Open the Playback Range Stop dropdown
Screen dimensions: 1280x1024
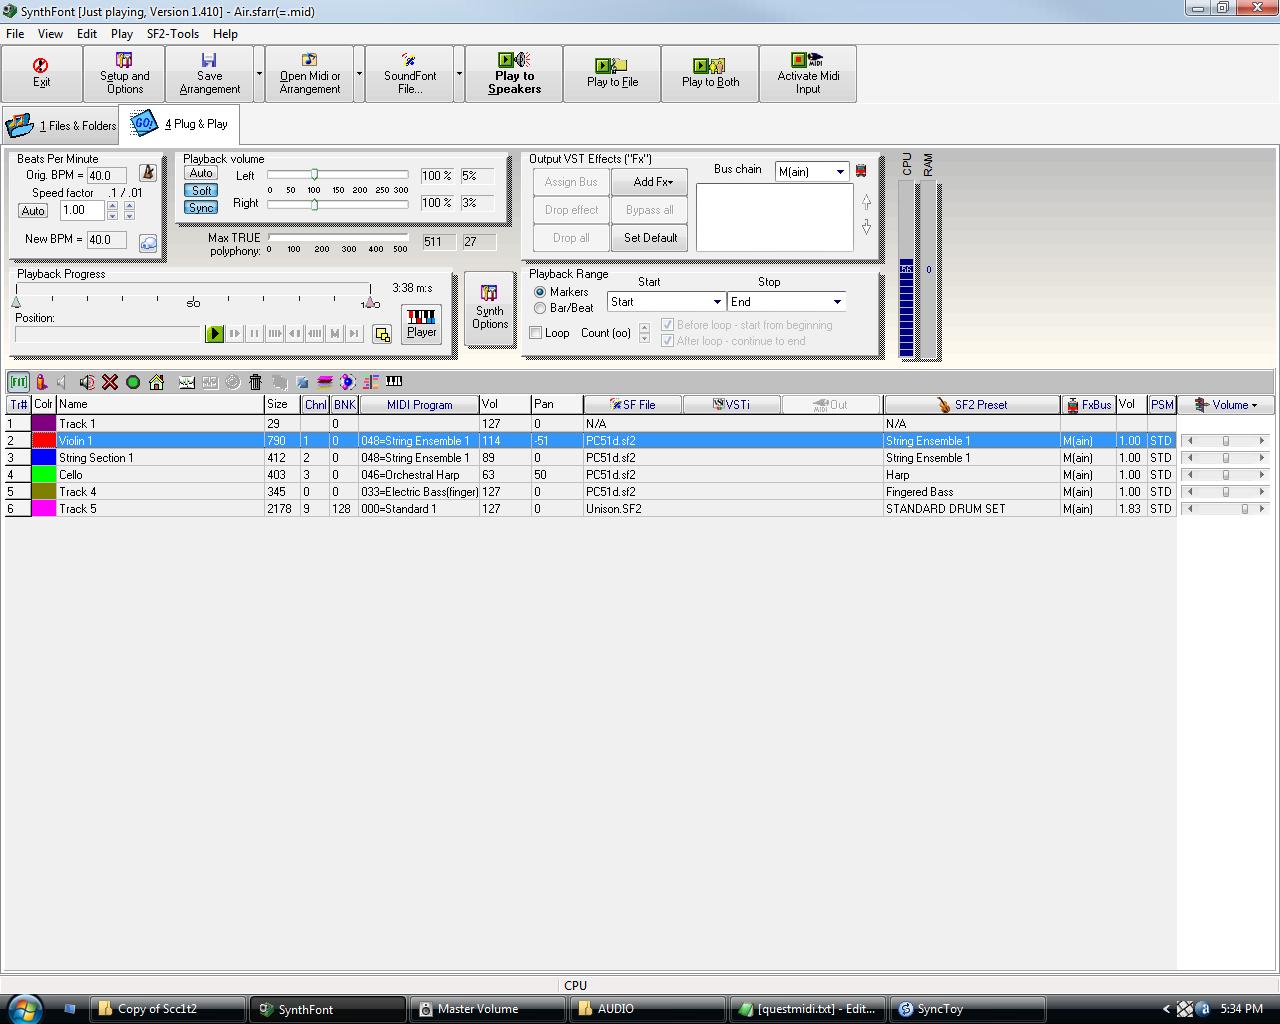(x=837, y=302)
